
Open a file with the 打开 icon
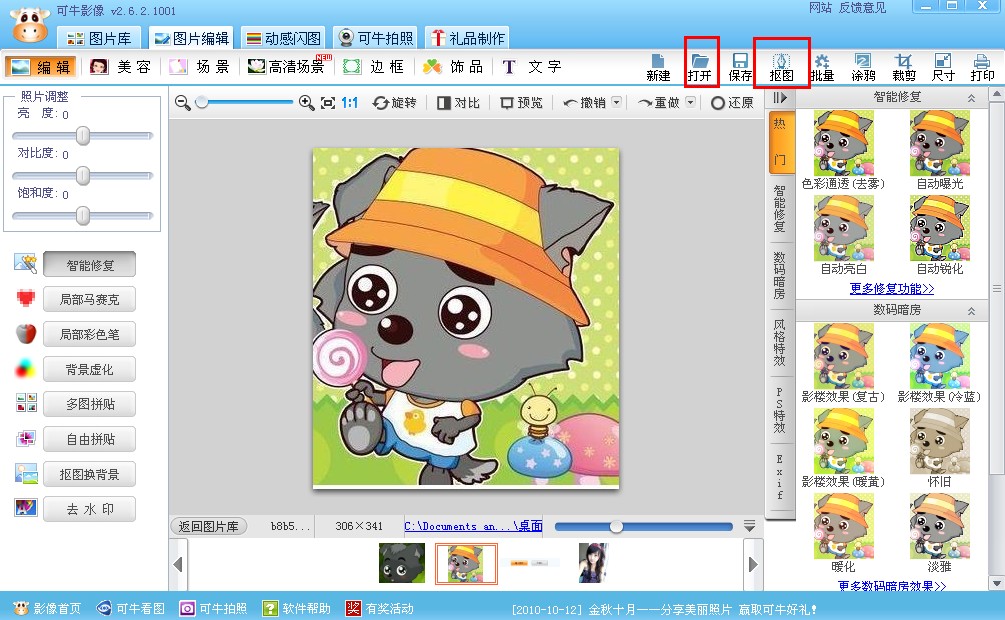pos(700,67)
